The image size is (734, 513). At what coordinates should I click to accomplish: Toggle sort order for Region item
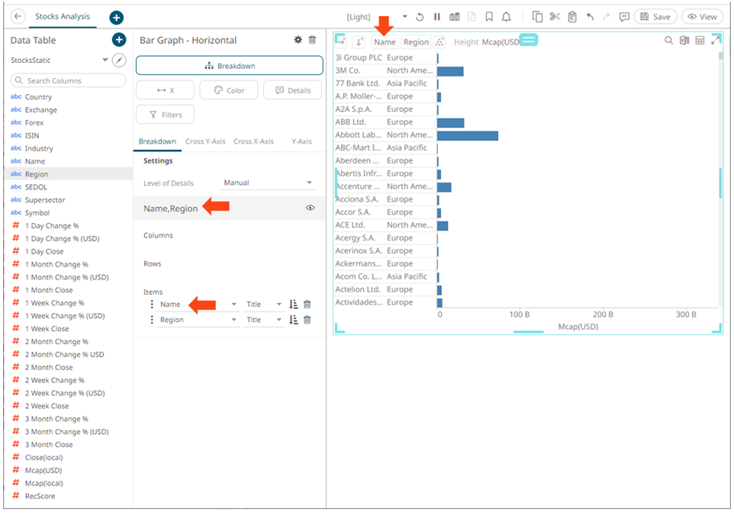point(294,320)
